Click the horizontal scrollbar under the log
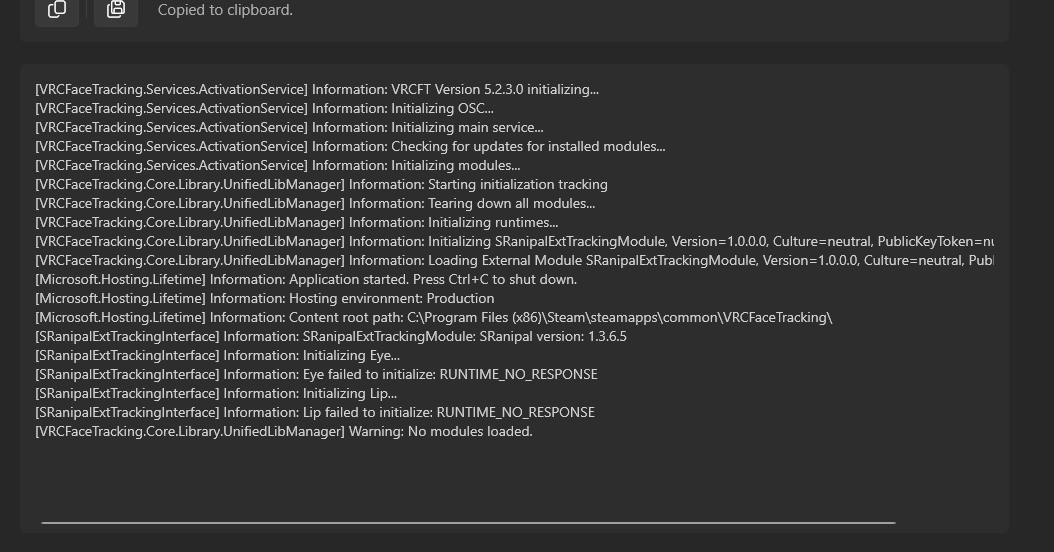The image size is (1054, 552). tap(468, 522)
